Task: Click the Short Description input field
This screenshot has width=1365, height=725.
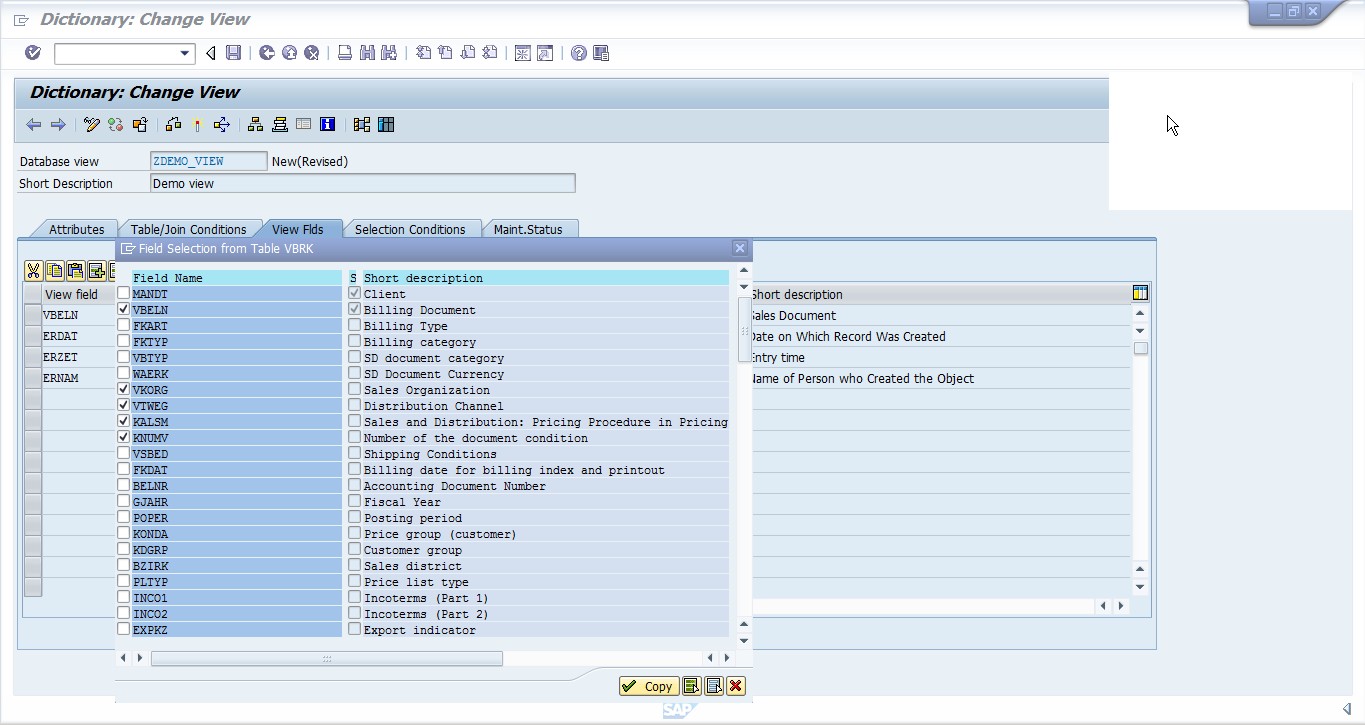Action: [x=360, y=183]
